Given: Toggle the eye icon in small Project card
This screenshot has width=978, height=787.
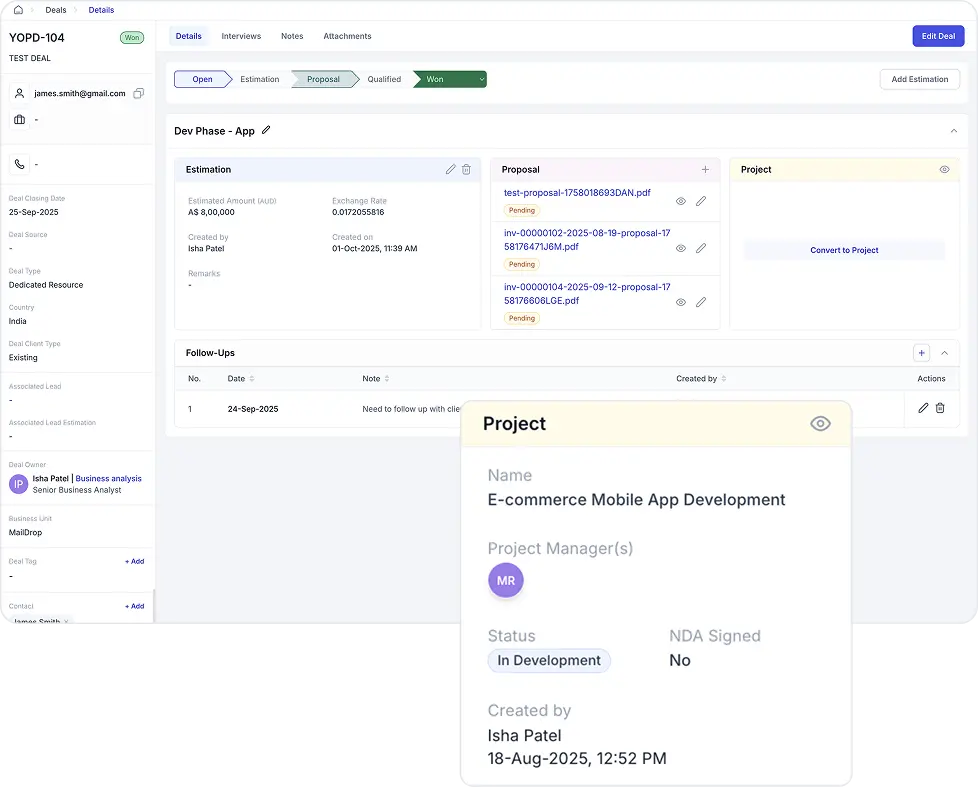Looking at the screenshot, I should [x=944, y=170].
